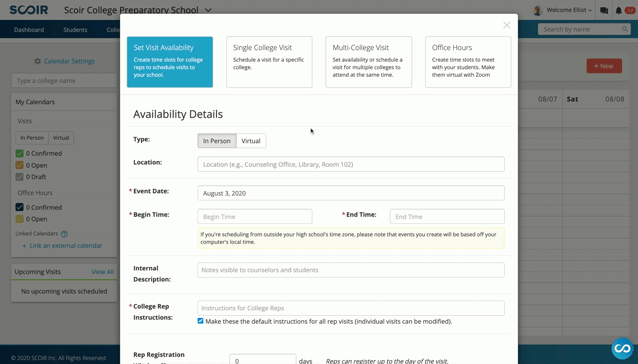638x364 pixels.
Task: Toggle Visits 0 Open orange checkbox
Action: tap(19, 165)
